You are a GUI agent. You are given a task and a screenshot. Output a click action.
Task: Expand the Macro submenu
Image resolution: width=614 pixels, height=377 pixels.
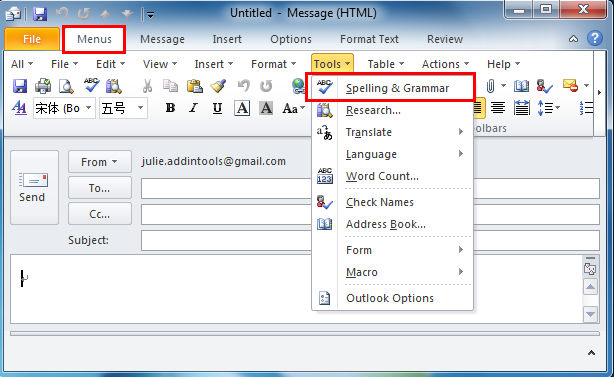[x=392, y=272]
